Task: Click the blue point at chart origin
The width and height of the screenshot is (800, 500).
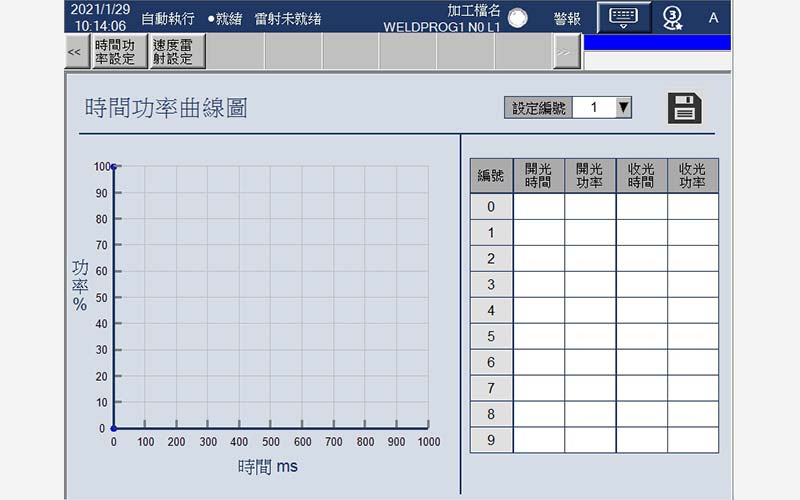Action: pyautogui.click(x=114, y=429)
